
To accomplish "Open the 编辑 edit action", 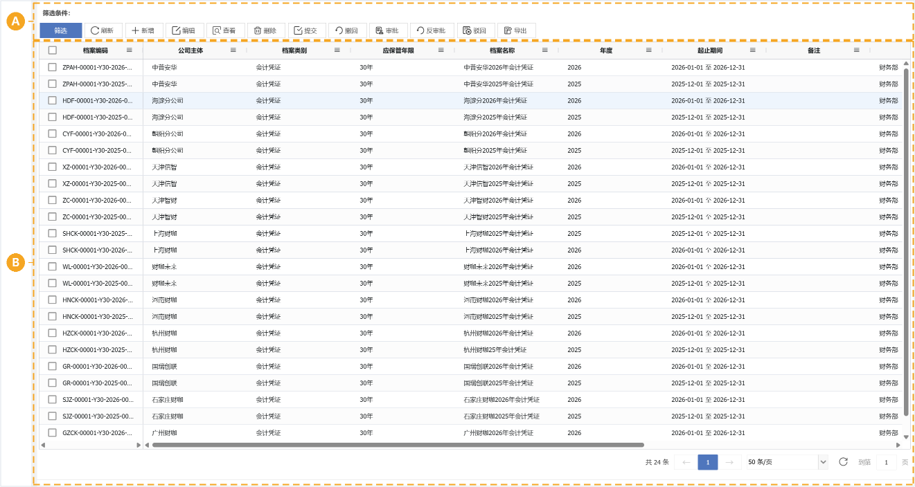I will (184, 30).
